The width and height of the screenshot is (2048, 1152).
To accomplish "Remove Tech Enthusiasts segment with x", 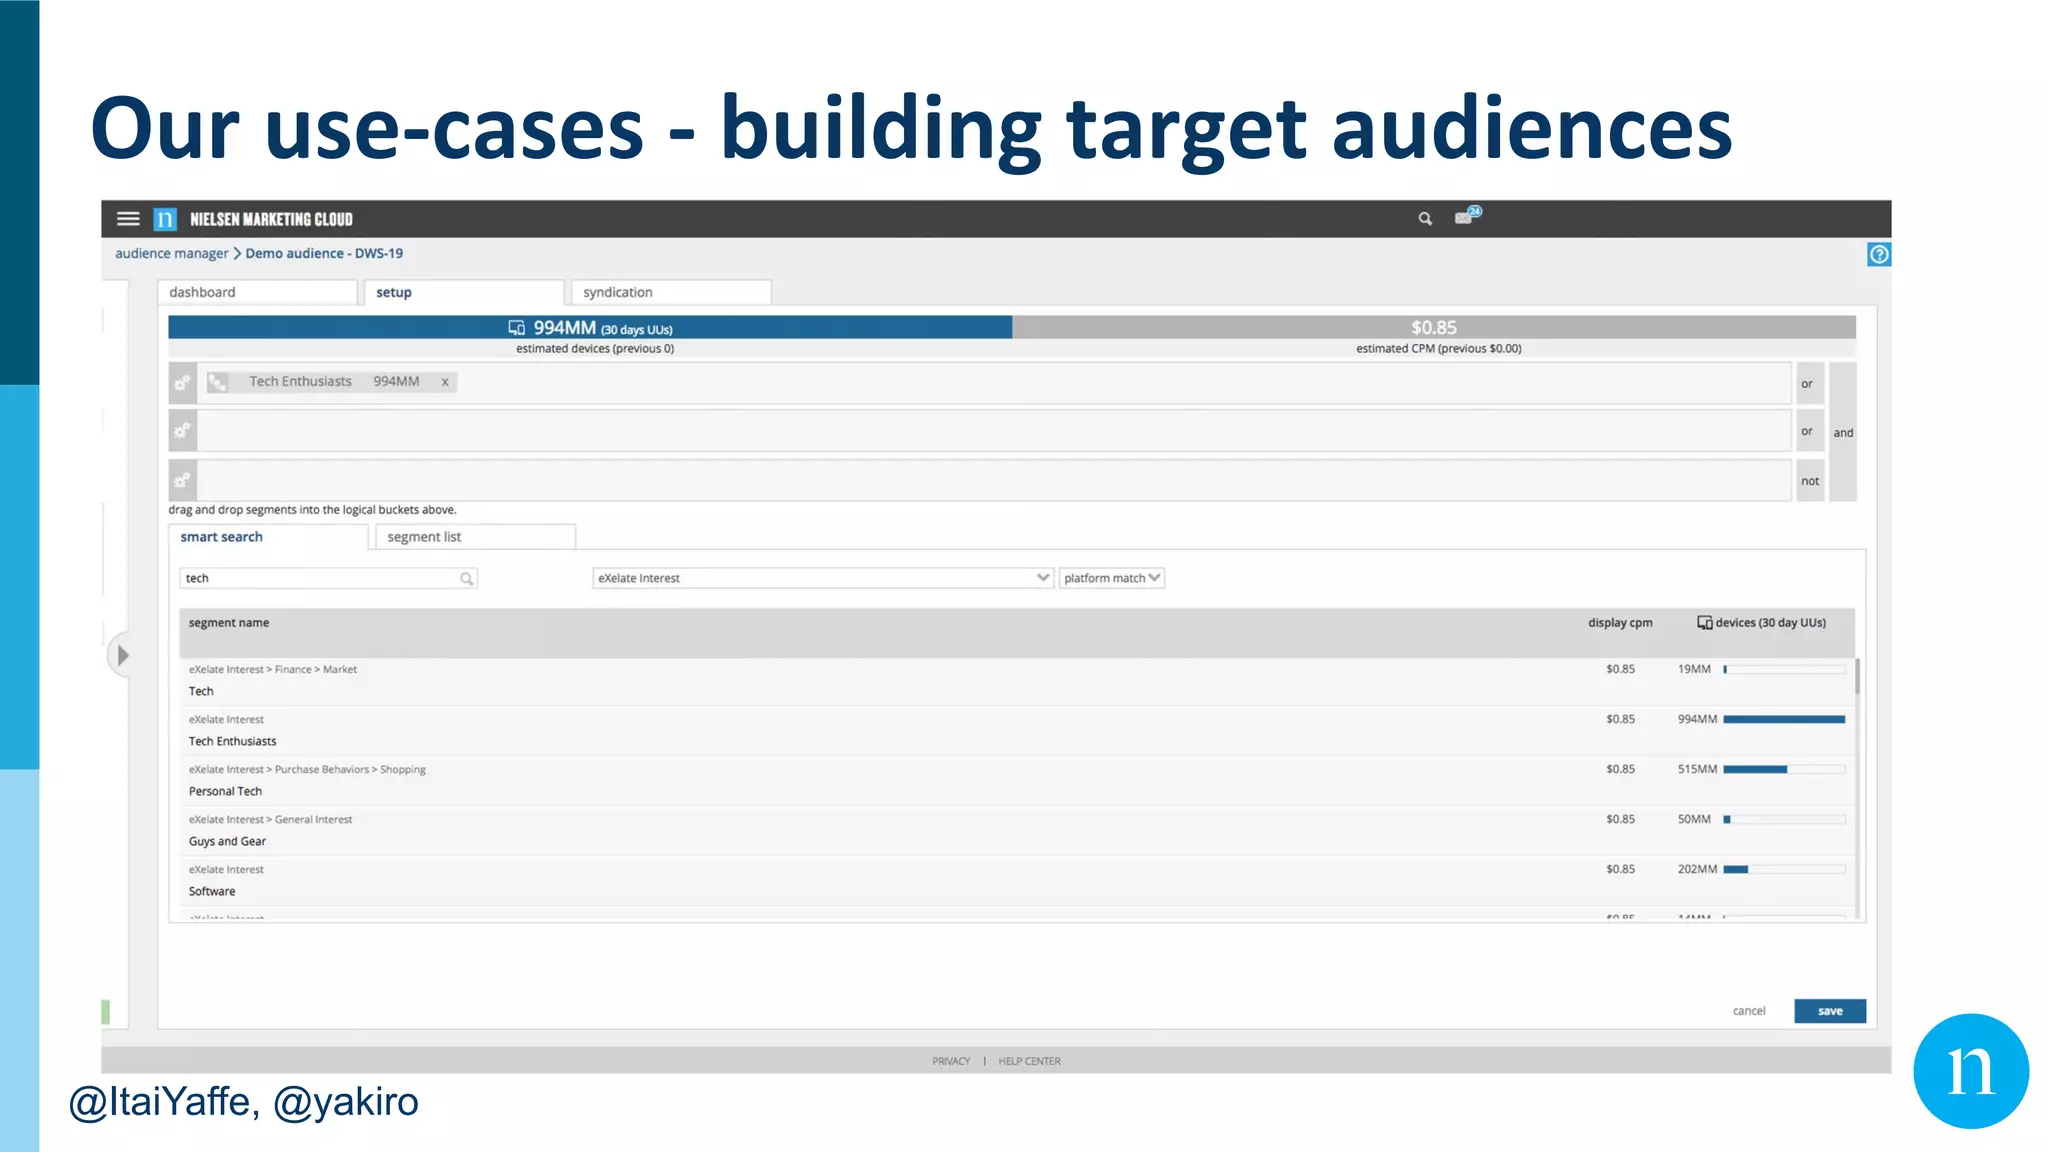I will point(445,382).
